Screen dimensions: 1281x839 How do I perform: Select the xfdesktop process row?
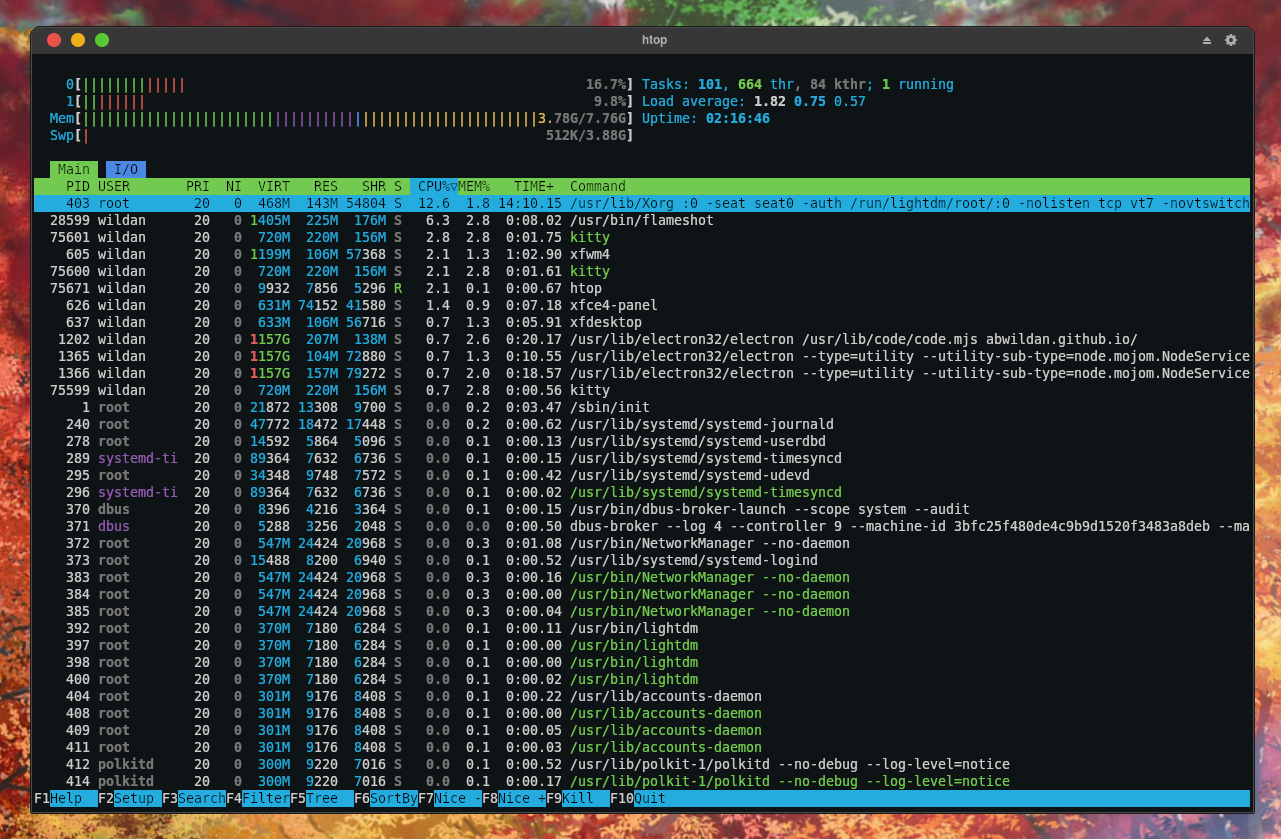tap(642, 322)
